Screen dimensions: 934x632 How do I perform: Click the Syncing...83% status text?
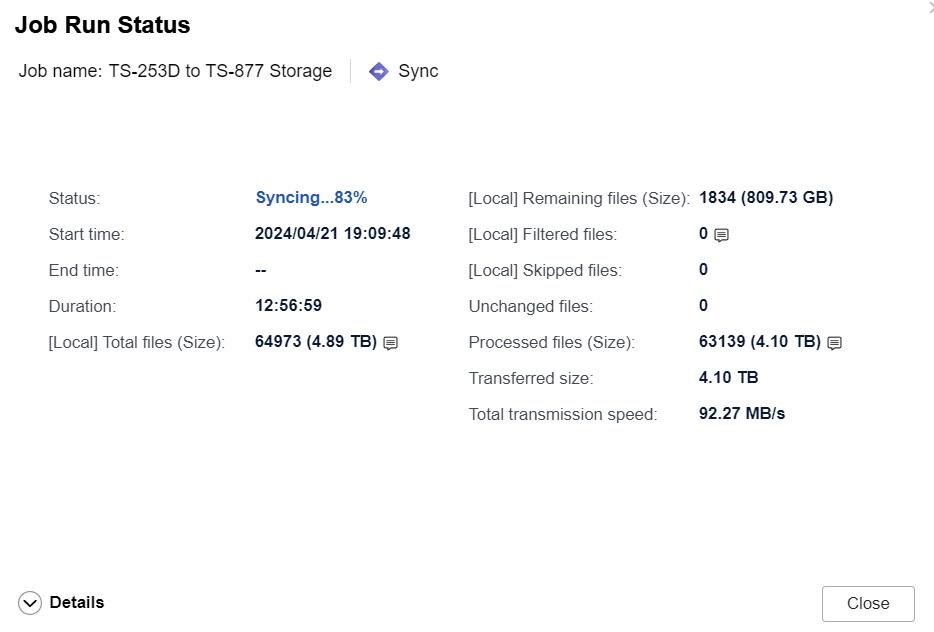click(311, 197)
